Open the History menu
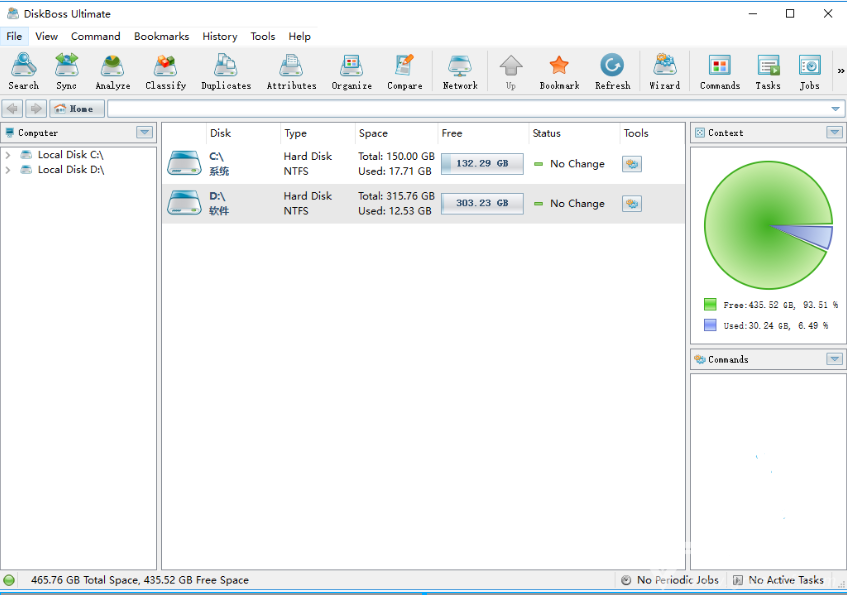This screenshot has width=847, height=595. coord(220,36)
